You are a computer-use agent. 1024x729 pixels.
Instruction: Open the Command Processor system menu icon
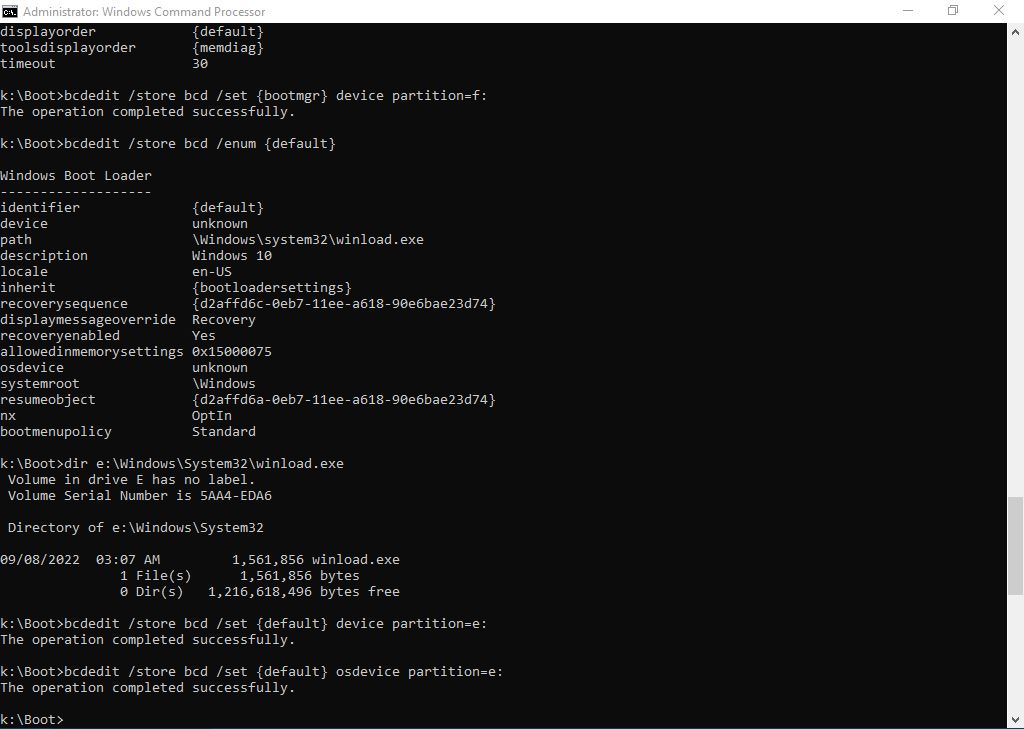pyautogui.click(x=10, y=11)
